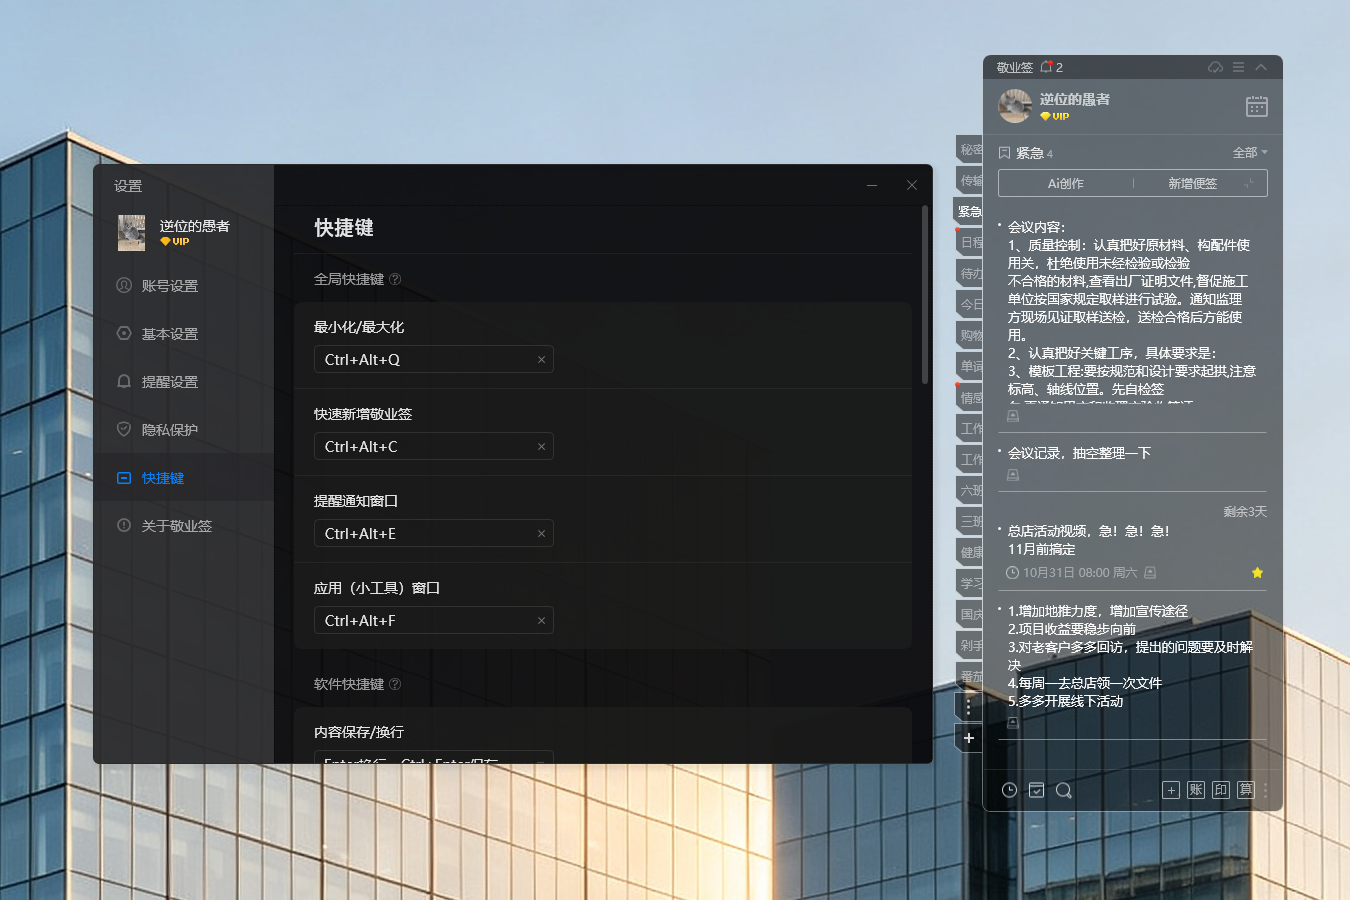The height and width of the screenshot is (900, 1350).
Task: Open the search magnifier in the 敬业签 toolbar
Action: (1064, 790)
